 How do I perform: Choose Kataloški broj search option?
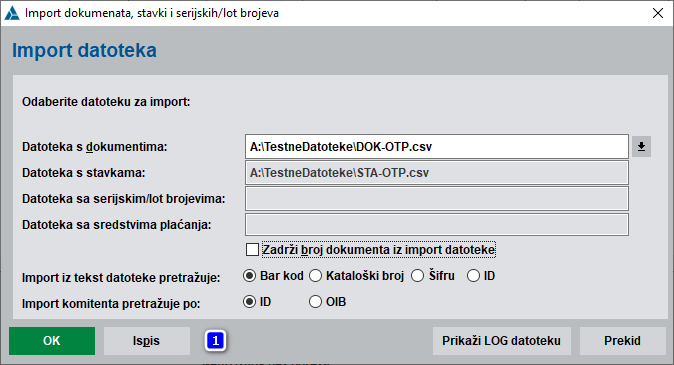[316, 276]
